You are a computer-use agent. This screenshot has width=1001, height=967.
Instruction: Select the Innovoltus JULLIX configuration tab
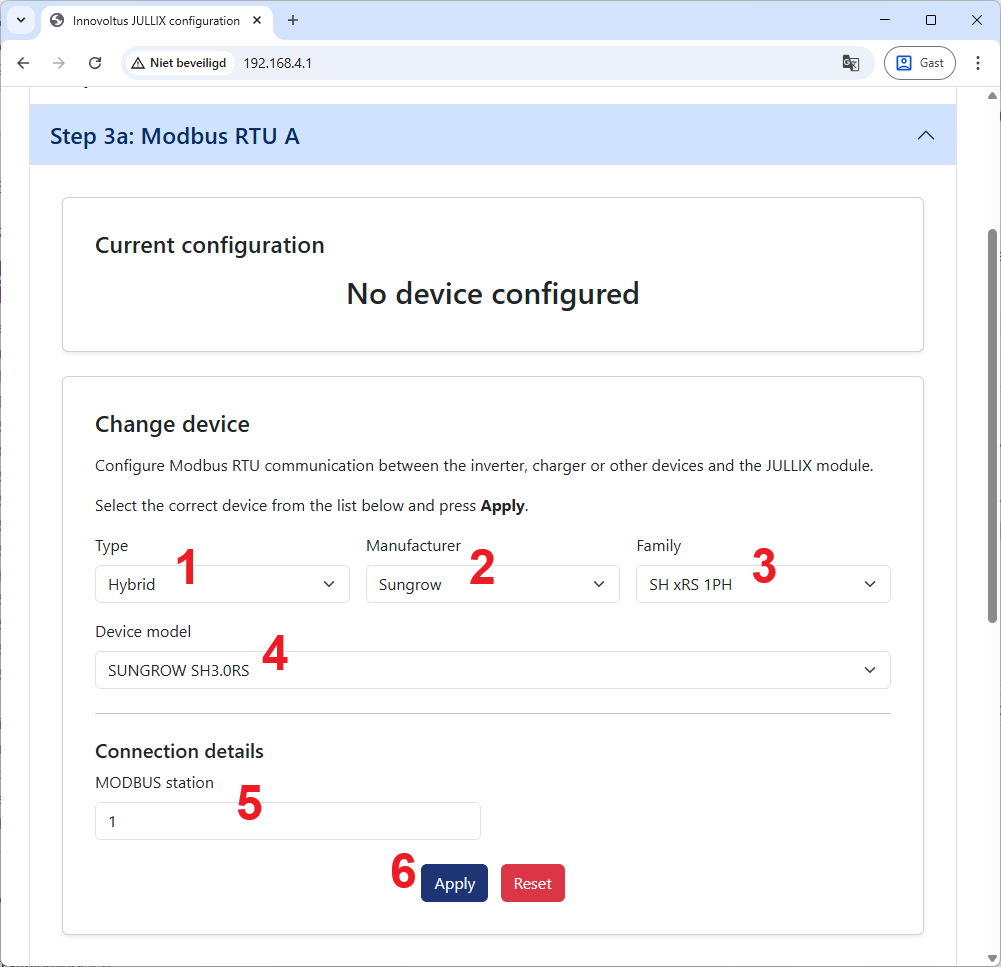click(150, 20)
